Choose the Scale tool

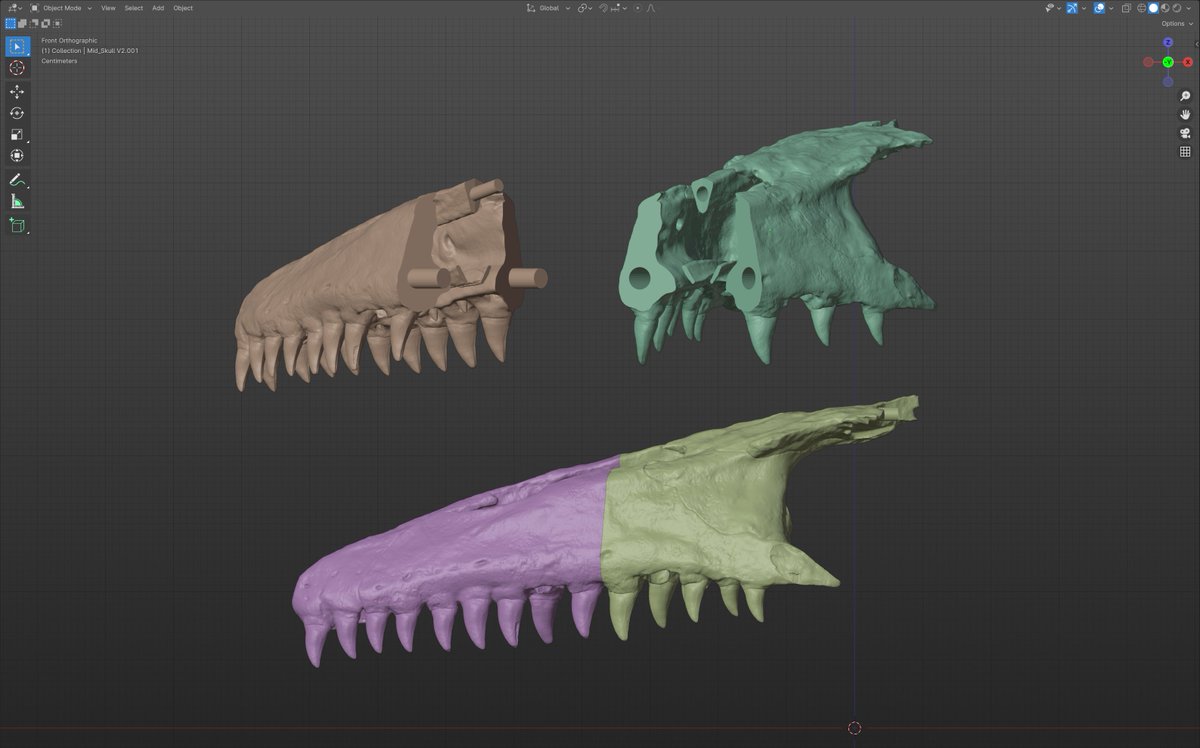[x=17, y=134]
